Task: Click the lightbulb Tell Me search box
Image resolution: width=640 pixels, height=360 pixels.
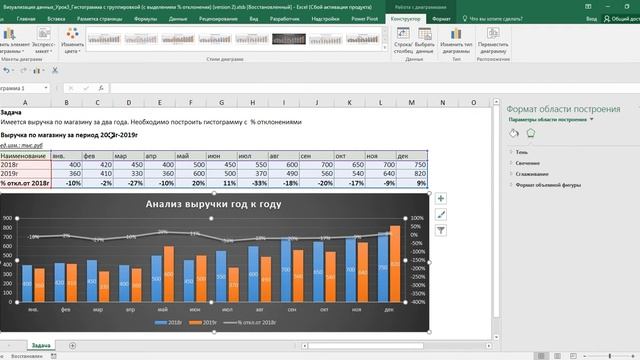Action: click(493, 19)
